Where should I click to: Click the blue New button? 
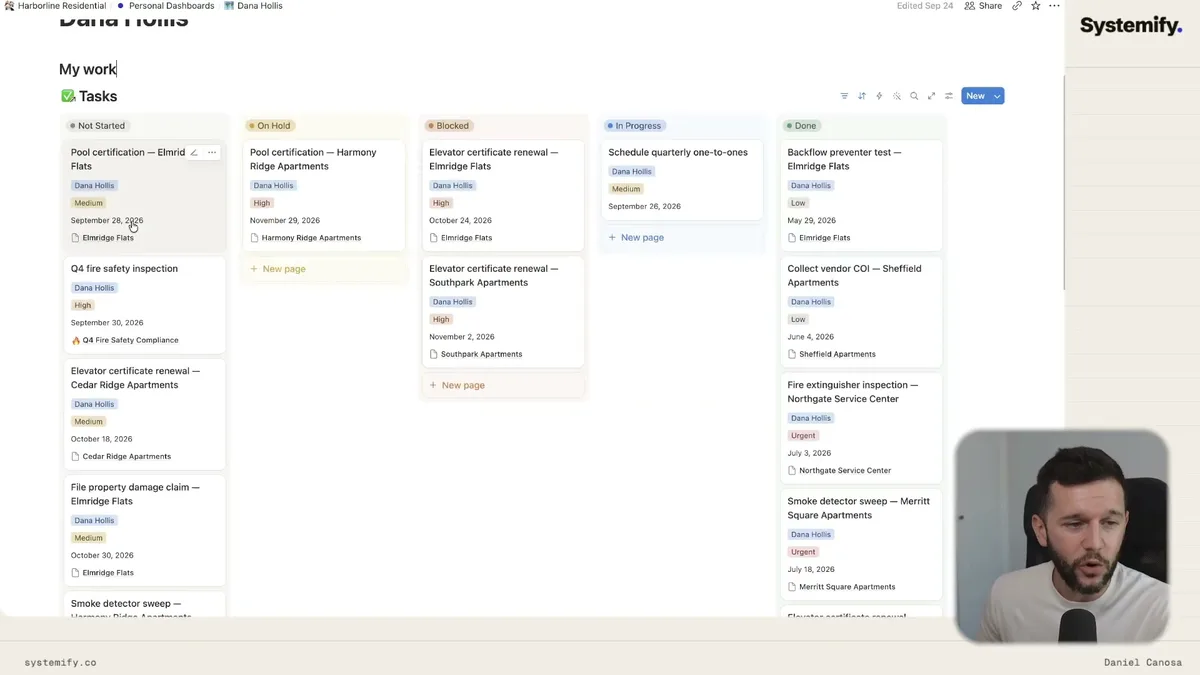tap(975, 96)
